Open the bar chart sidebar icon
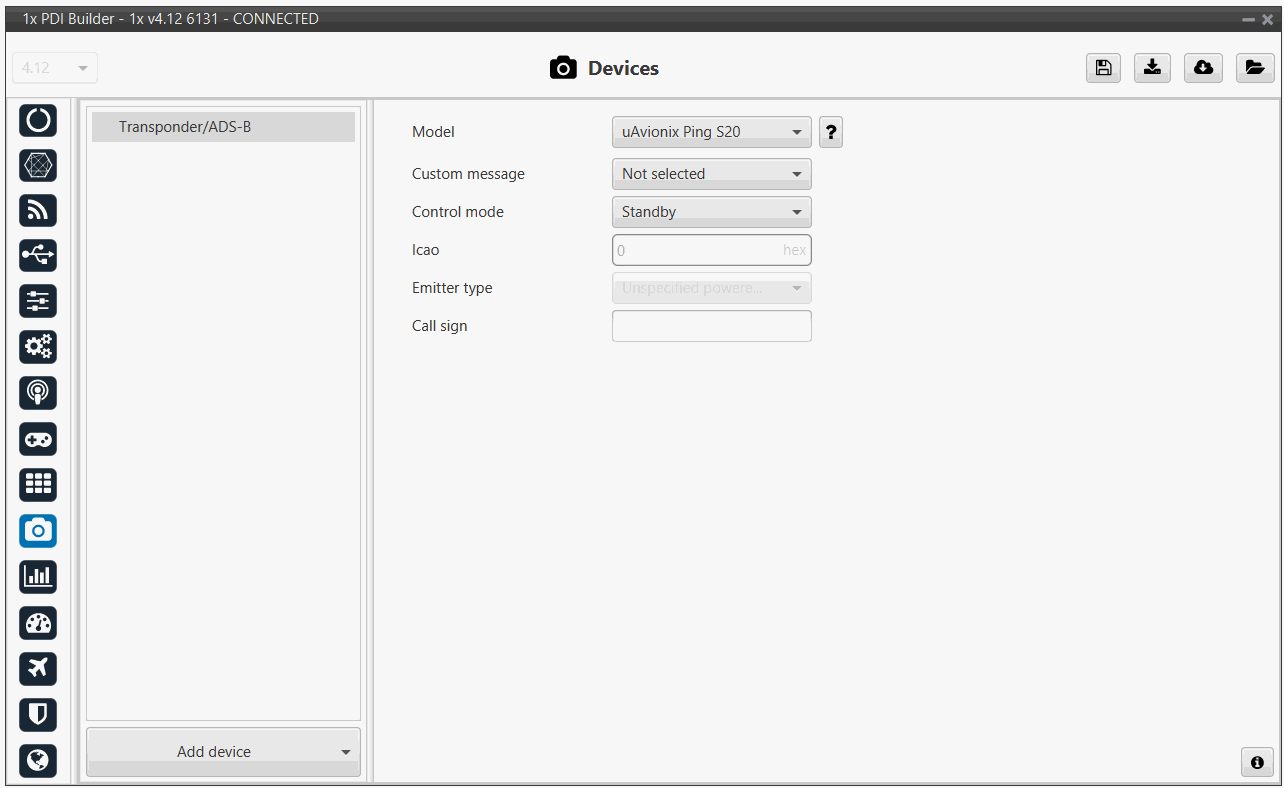 38,577
